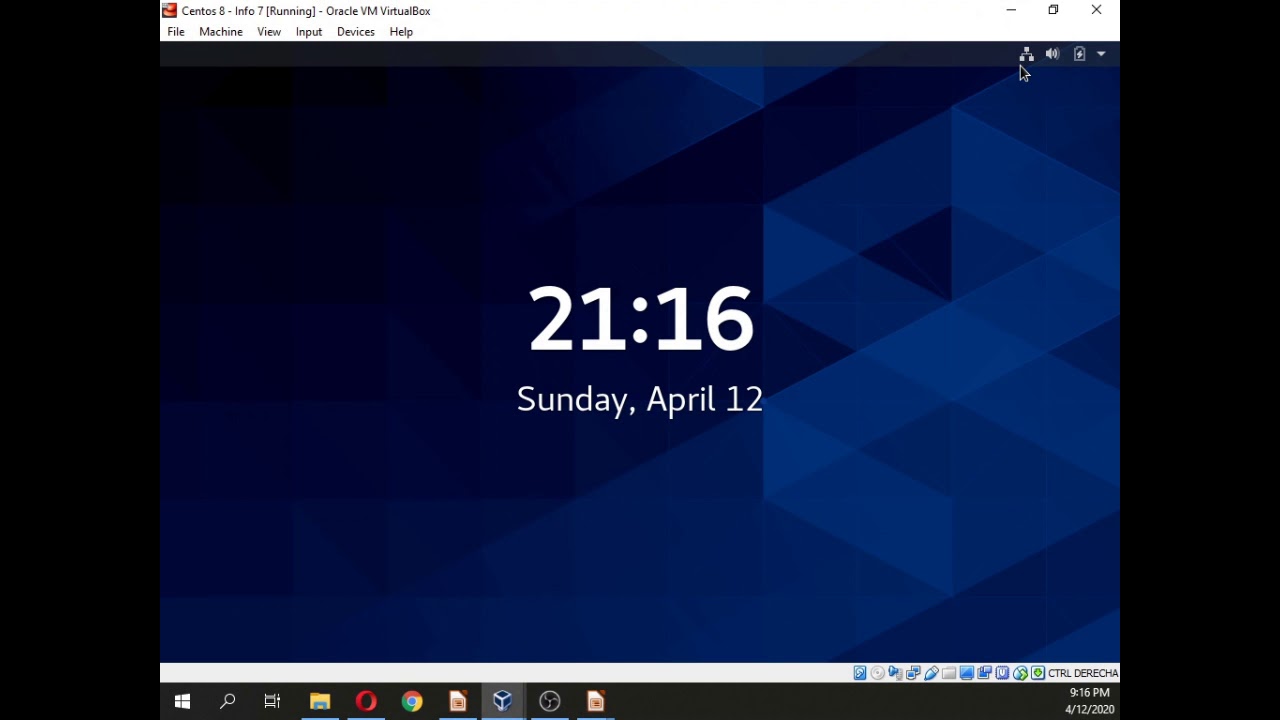Open the View menu
The width and height of the screenshot is (1280, 720).
(269, 32)
